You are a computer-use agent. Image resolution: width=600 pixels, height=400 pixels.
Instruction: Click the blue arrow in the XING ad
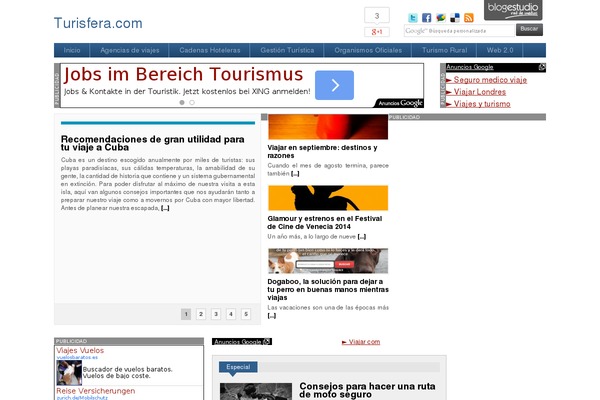334,85
